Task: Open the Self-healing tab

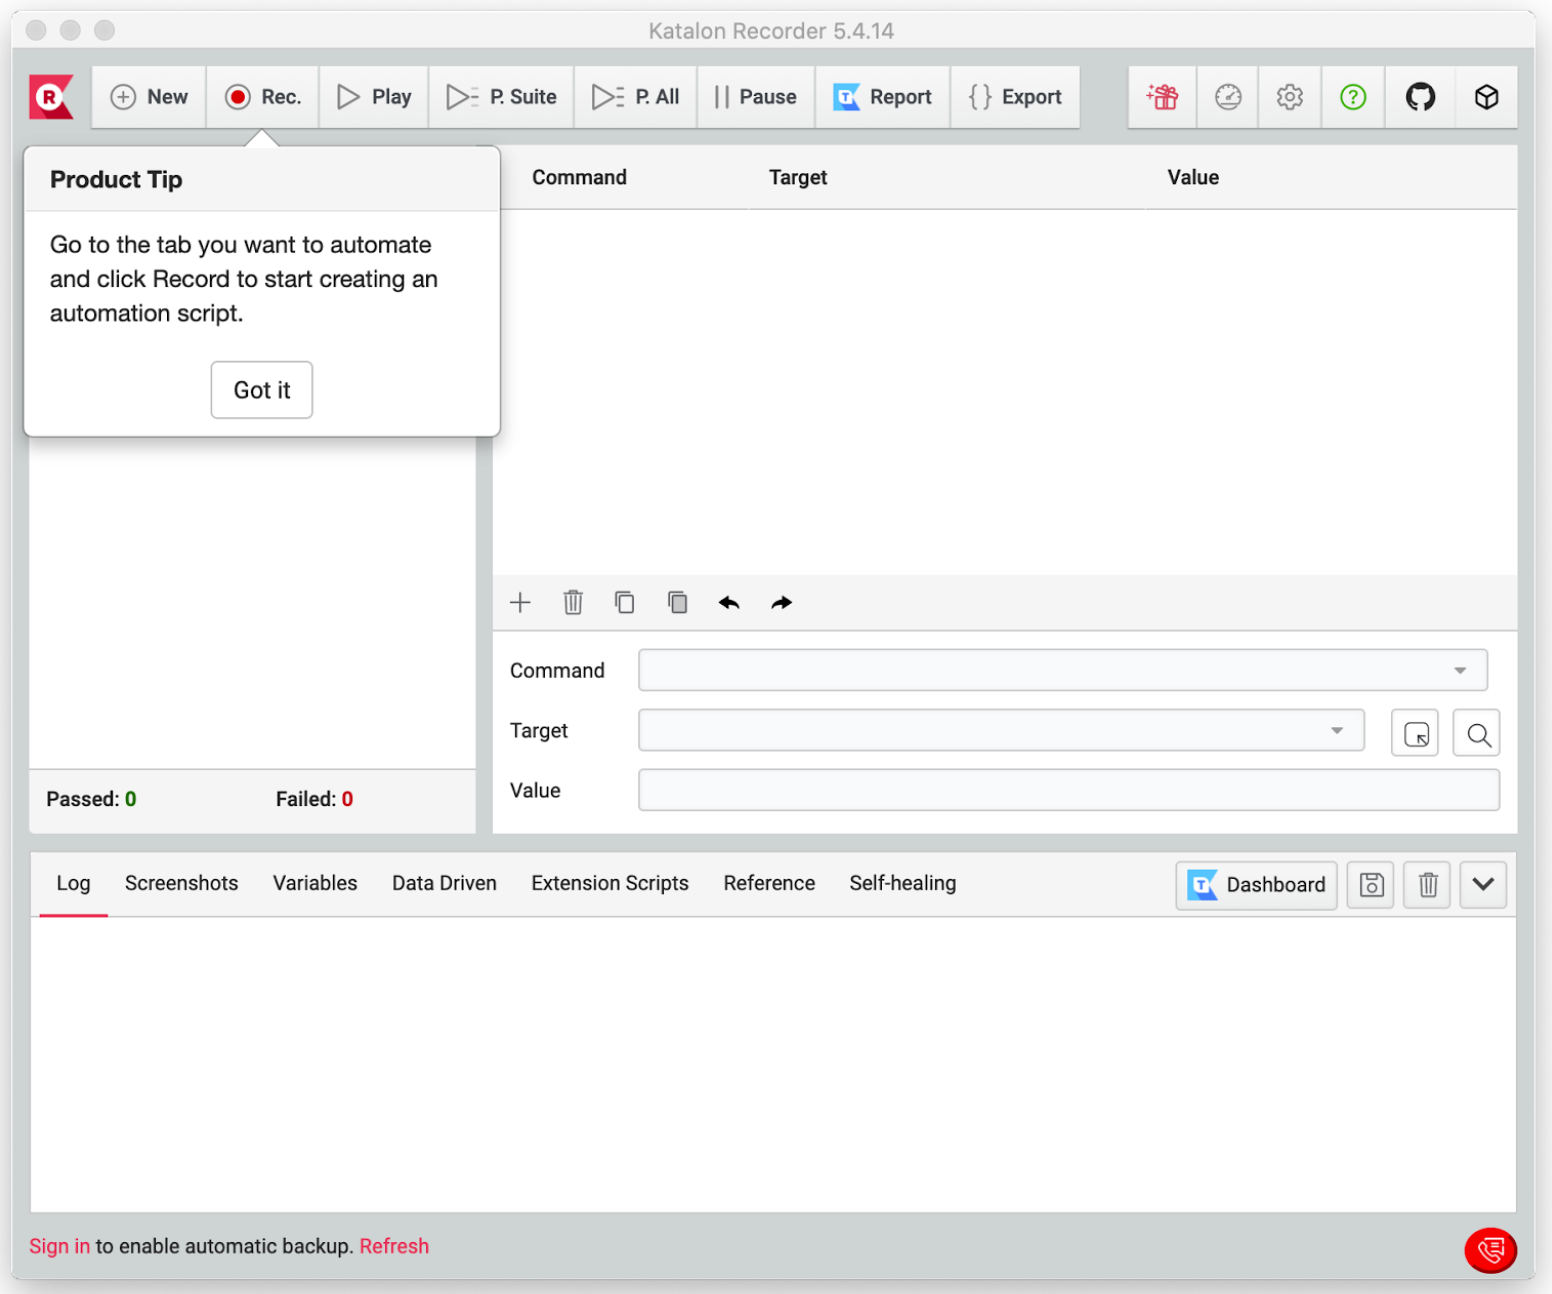Action: tap(902, 883)
